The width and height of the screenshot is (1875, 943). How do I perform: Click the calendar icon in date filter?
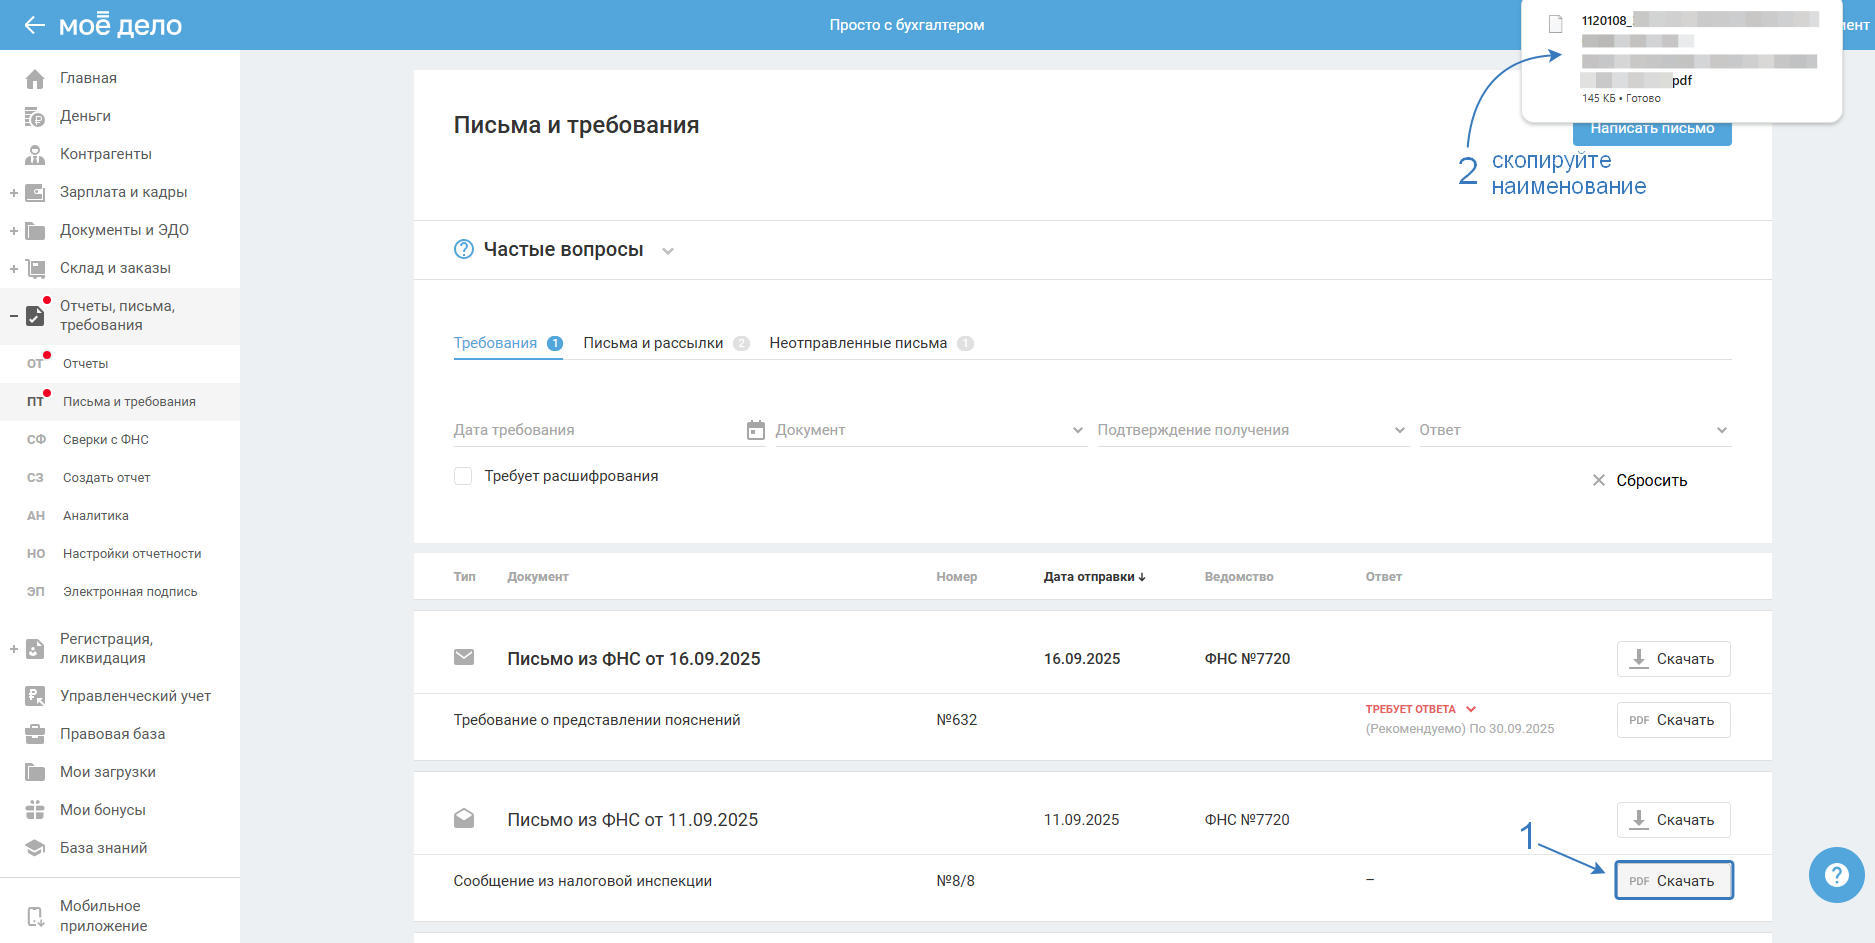point(756,430)
